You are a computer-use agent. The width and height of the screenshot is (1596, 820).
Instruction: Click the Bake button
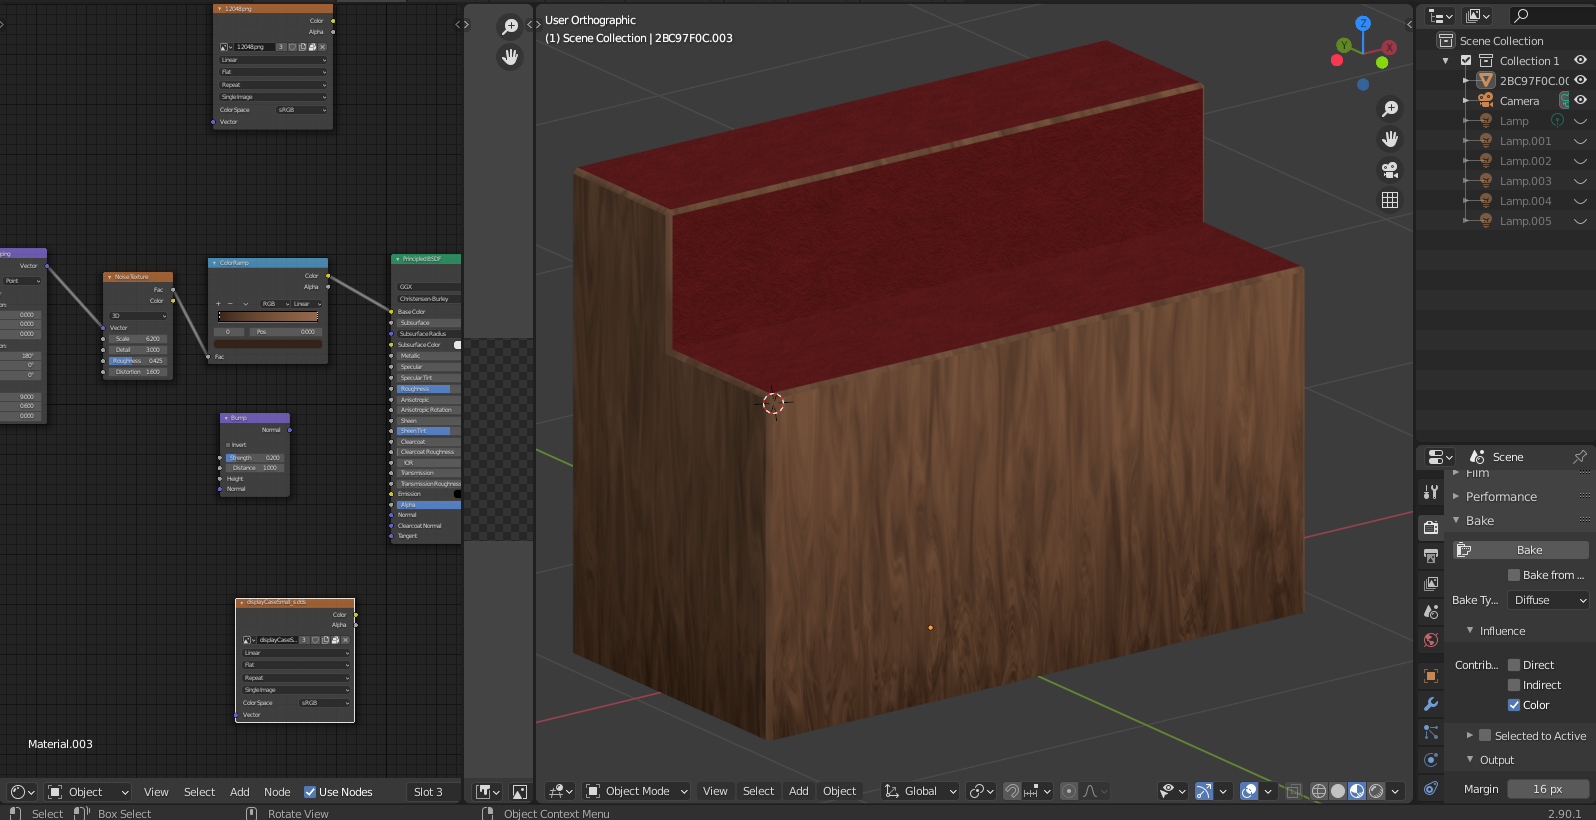(x=1520, y=550)
